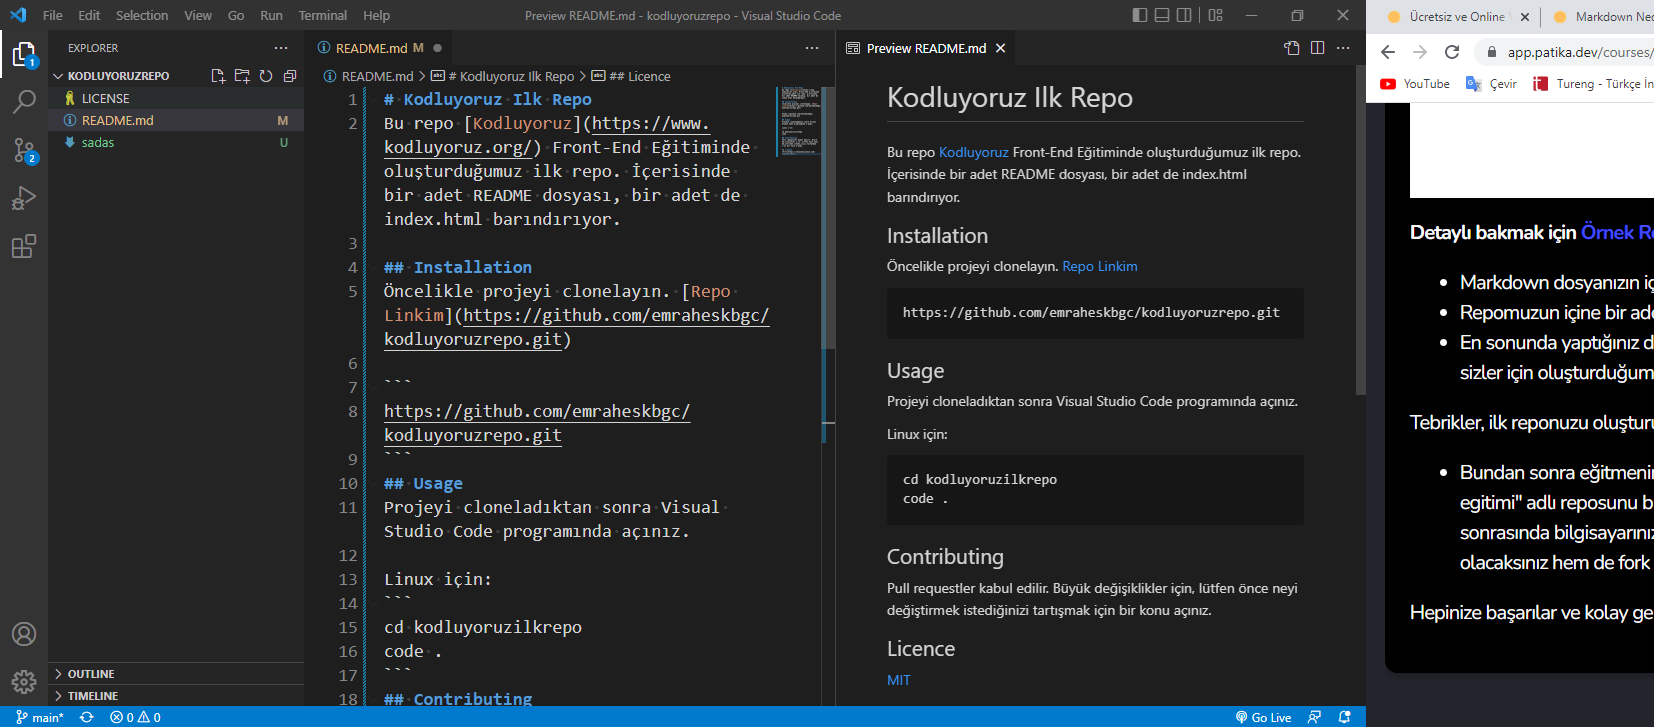Split the preview editor to the right
This screenshot has height=727, width=1654.
(x=1318, y=48)
